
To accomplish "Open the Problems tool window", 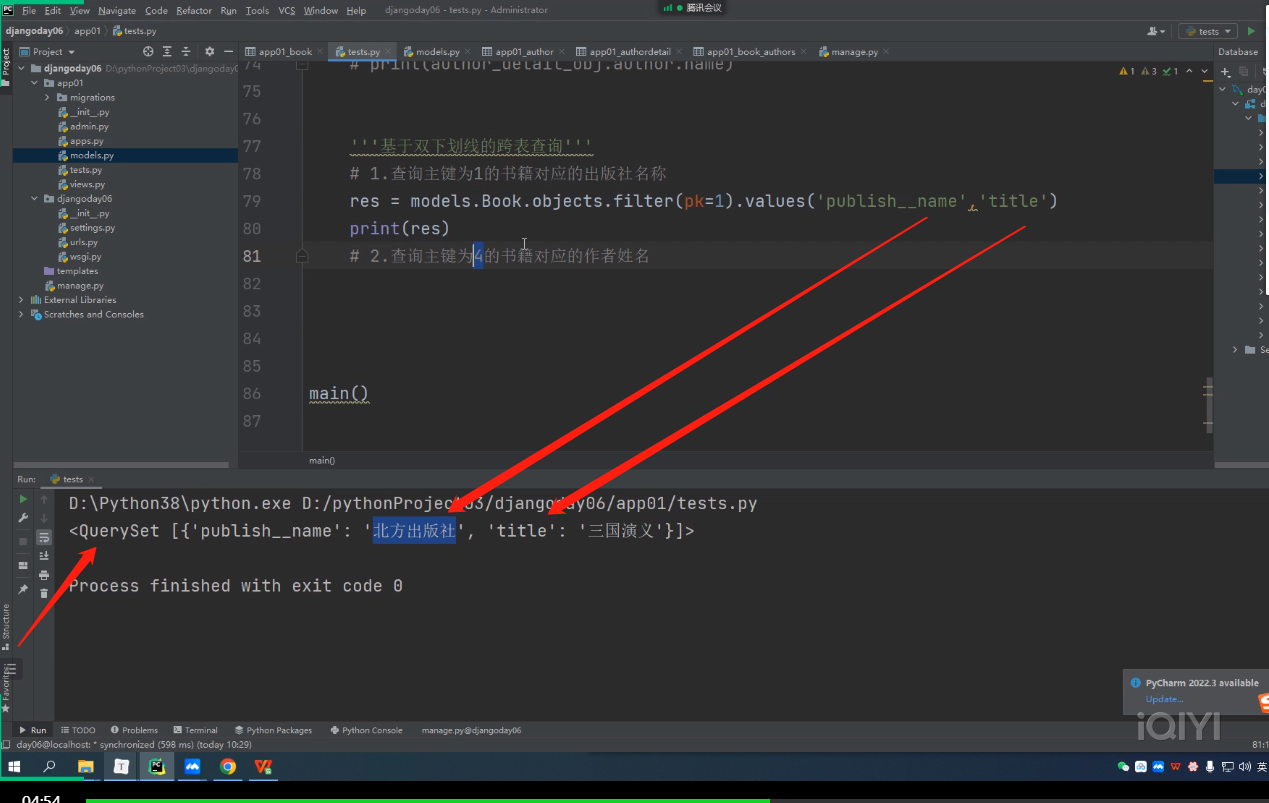I will 135,730.
